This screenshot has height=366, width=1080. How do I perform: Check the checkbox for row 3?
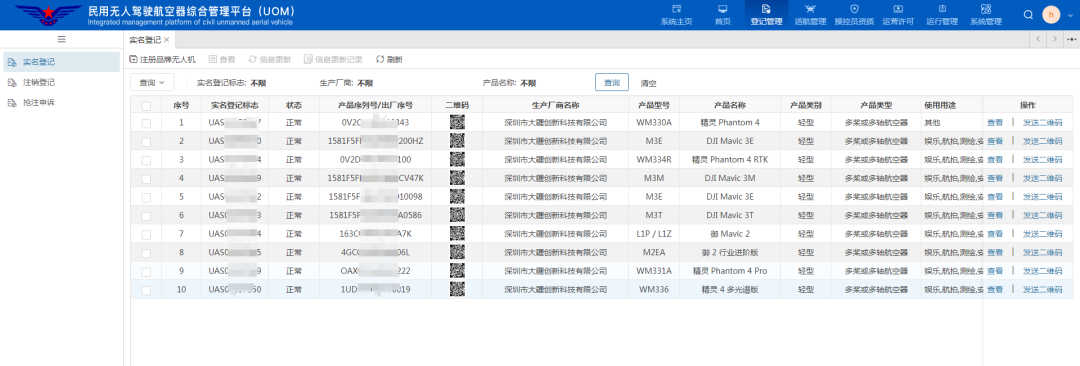click(x=146, y=160)
